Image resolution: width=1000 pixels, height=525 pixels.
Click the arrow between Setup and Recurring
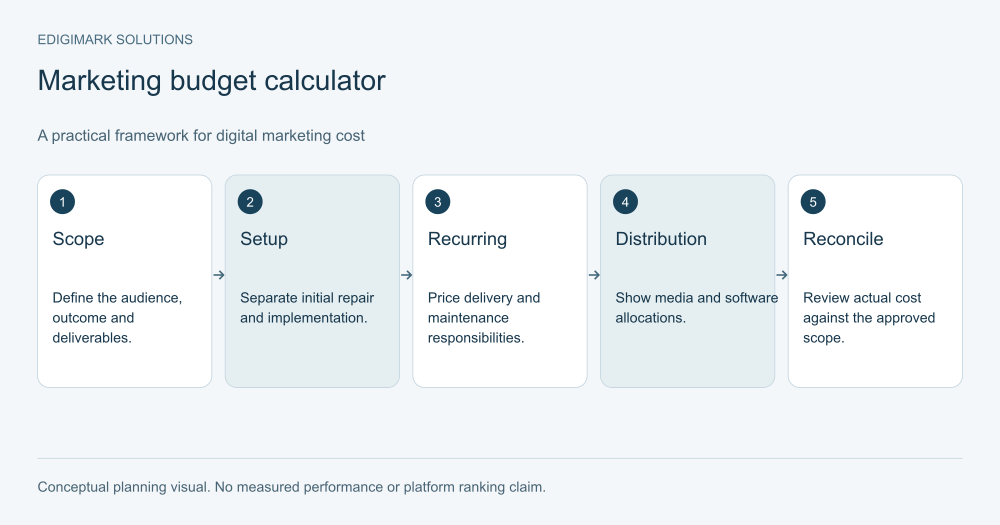click(x=406, y=275)
